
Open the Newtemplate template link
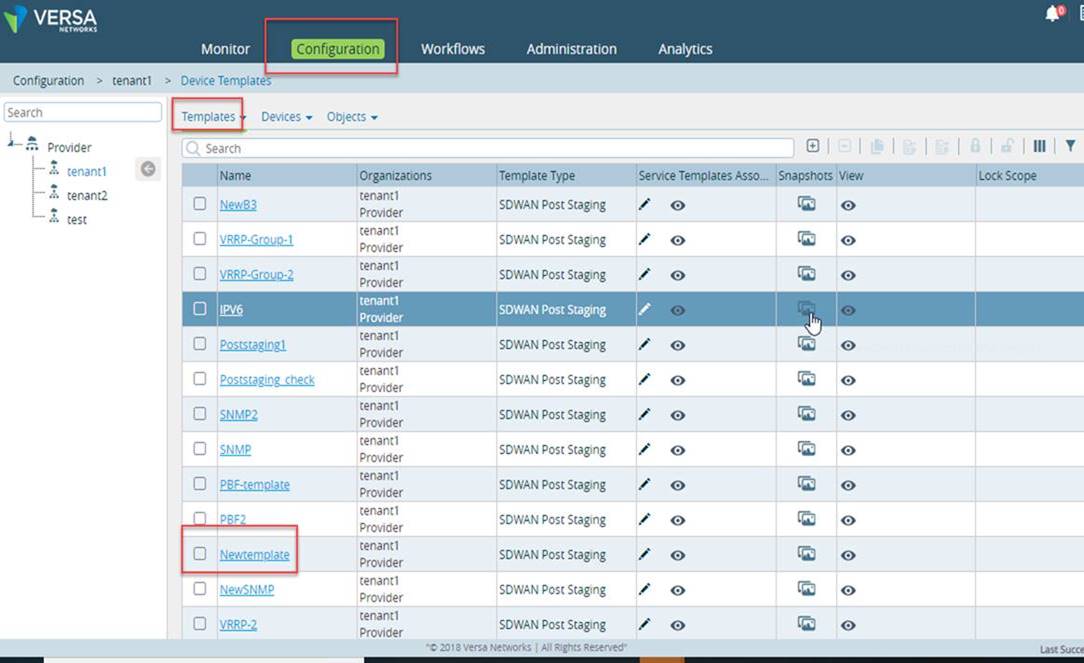tap(254, 554)
